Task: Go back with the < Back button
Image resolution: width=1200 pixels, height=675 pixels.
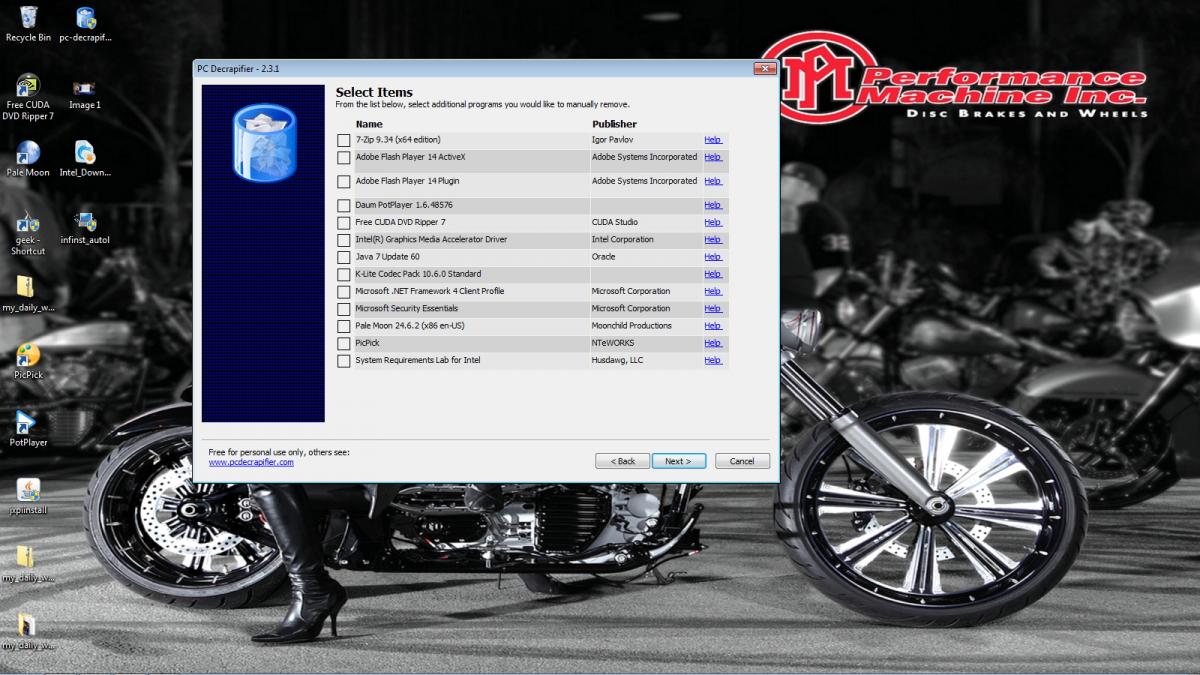Action: tap(622, 461)
